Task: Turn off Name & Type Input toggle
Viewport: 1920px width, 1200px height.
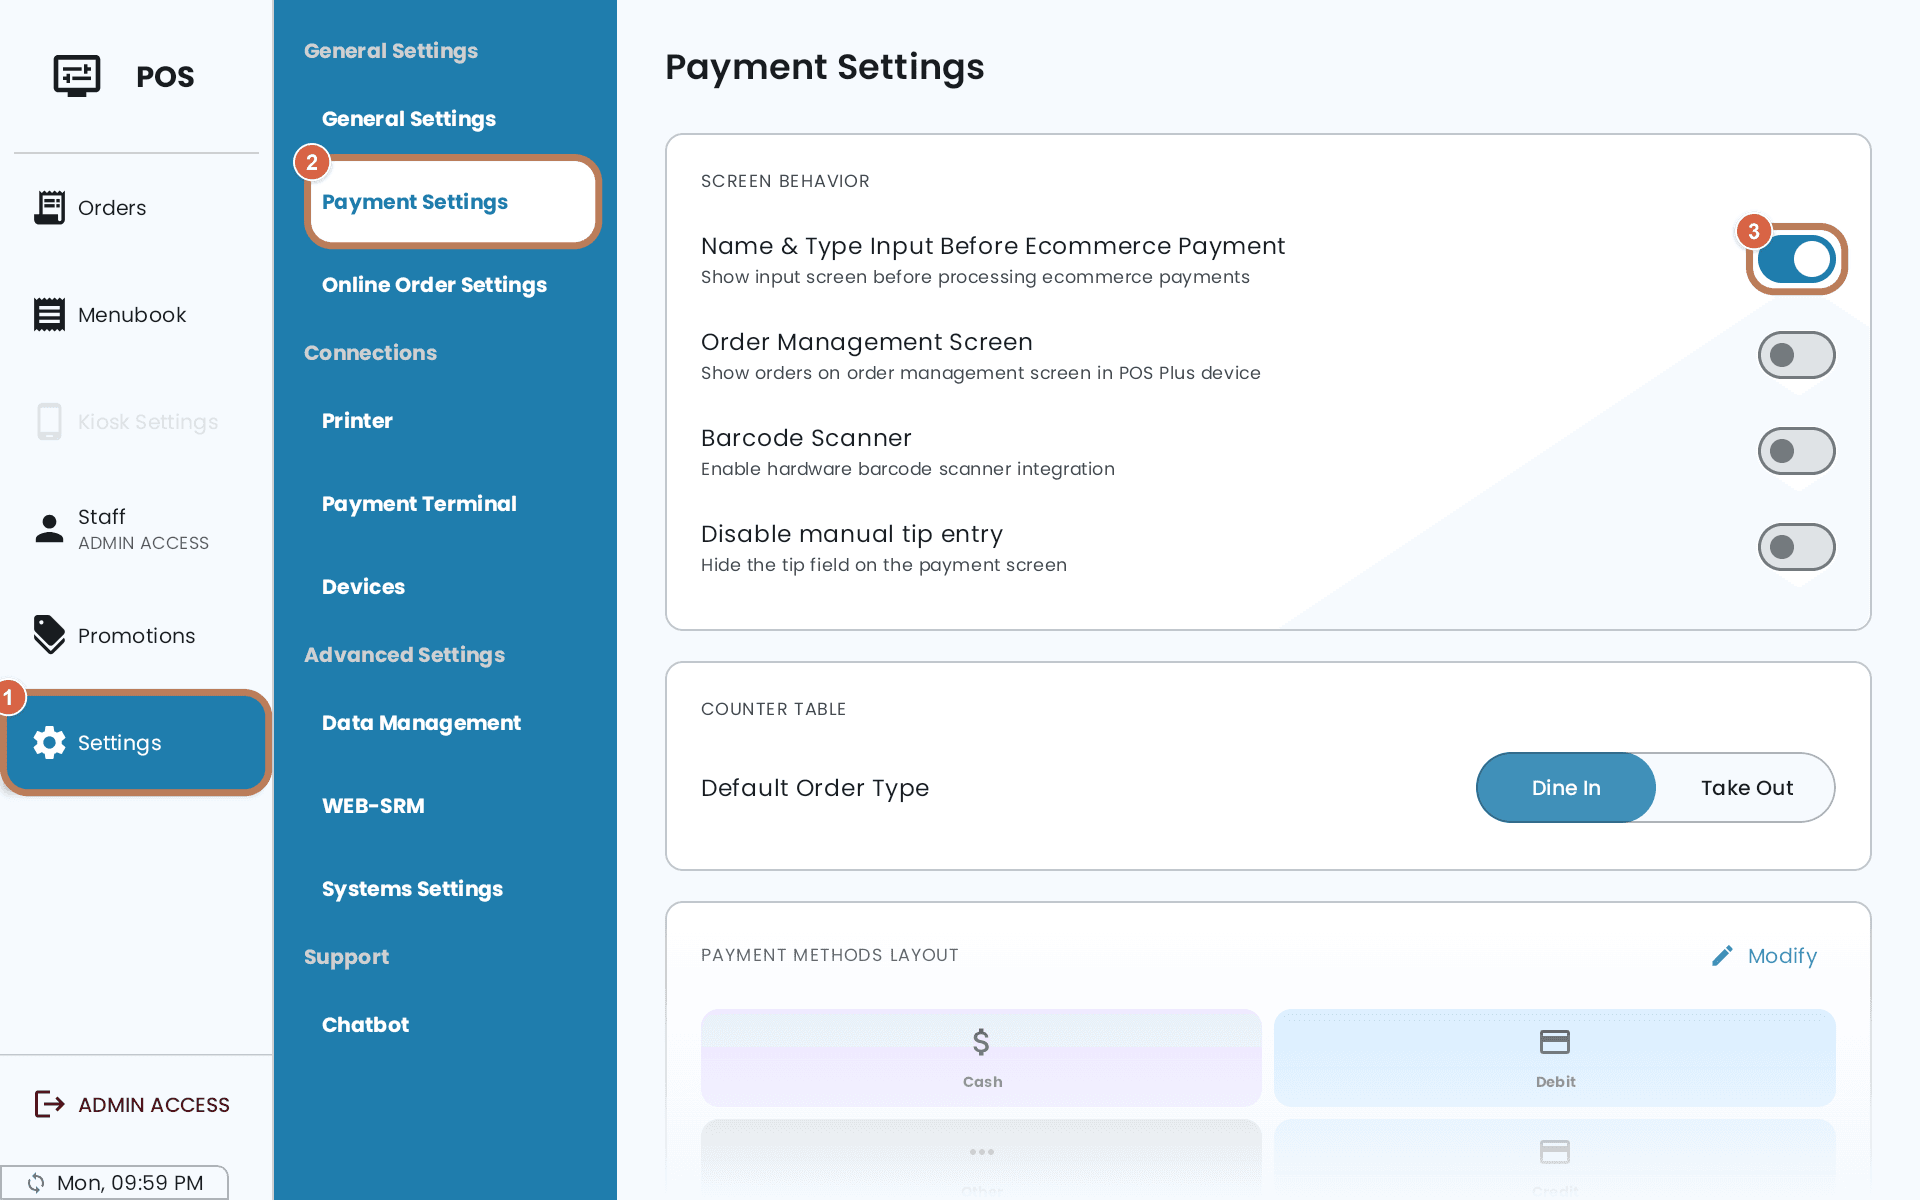Action: point(1797,259)
